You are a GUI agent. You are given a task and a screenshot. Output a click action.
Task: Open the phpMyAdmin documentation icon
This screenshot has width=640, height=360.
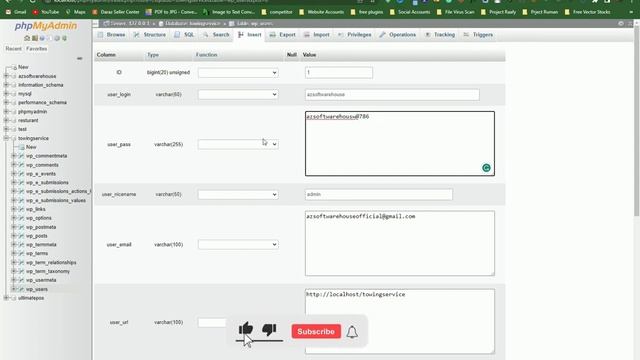coord(42,38)
